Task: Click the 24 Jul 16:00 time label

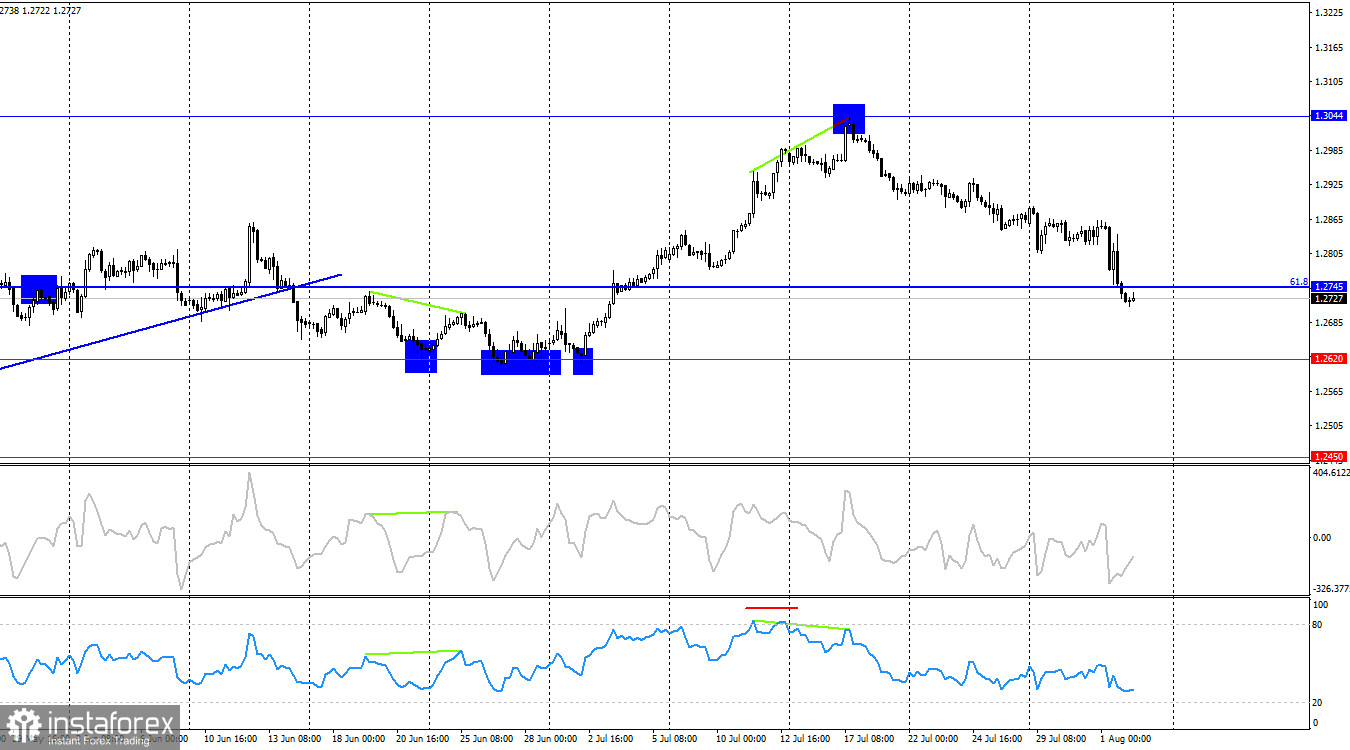Action: click(x=999, y=739)
